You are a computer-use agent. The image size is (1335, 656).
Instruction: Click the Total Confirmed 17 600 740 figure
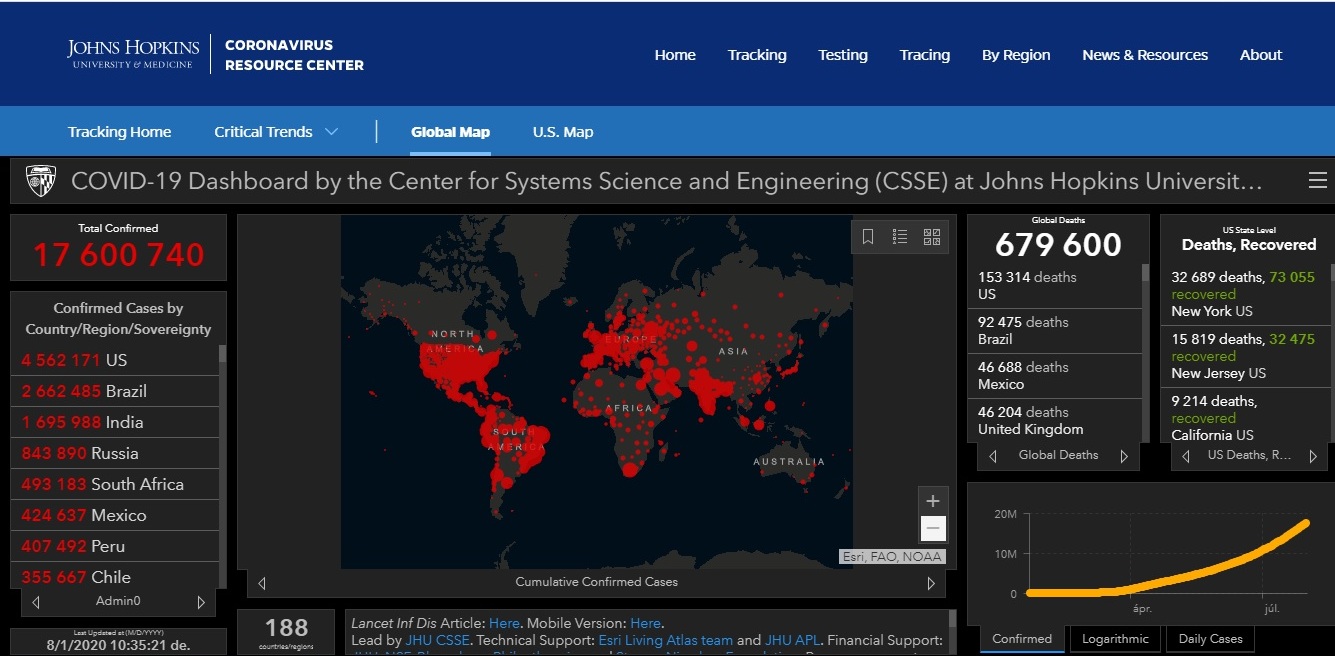tap(119, 255)
